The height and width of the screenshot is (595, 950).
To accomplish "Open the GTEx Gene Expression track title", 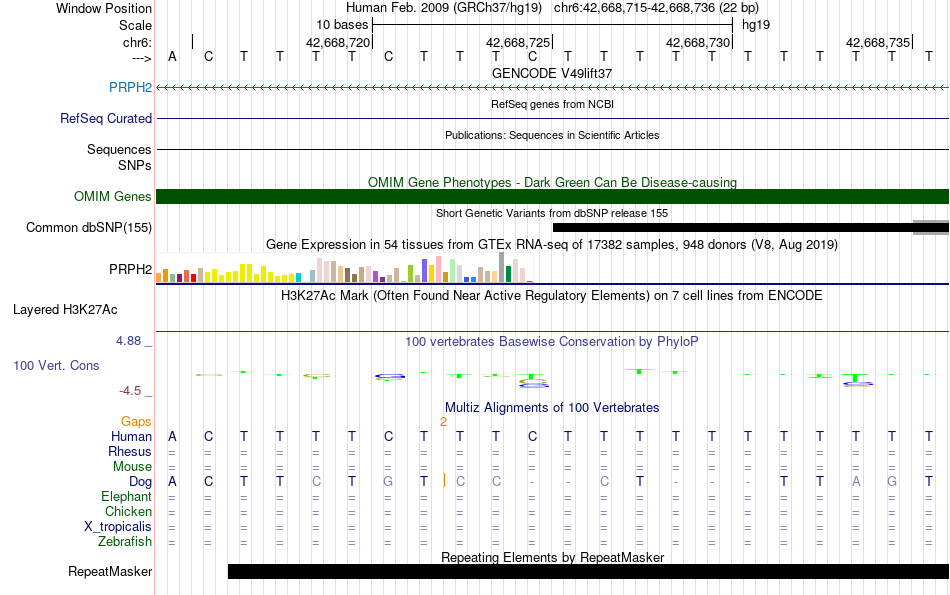I will [552, 245].
